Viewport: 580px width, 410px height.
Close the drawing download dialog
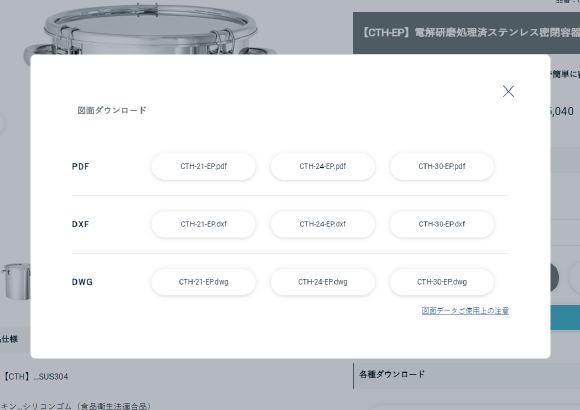pos(508,91)
